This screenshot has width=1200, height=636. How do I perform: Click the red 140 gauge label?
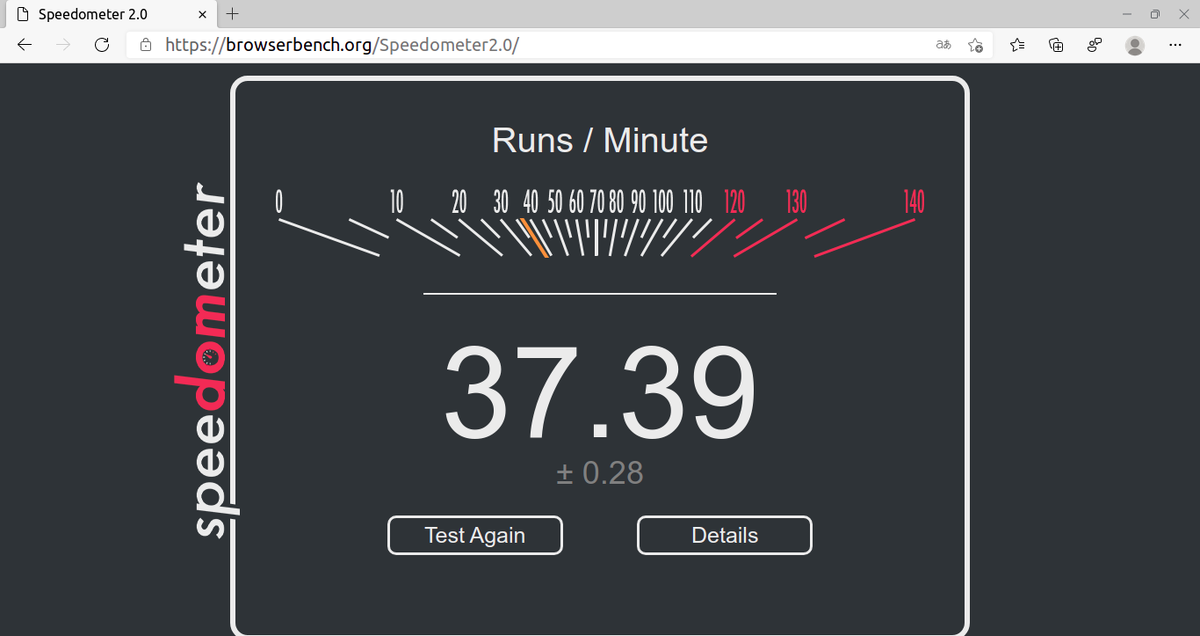pyautogui.click(x=914, y=202)
